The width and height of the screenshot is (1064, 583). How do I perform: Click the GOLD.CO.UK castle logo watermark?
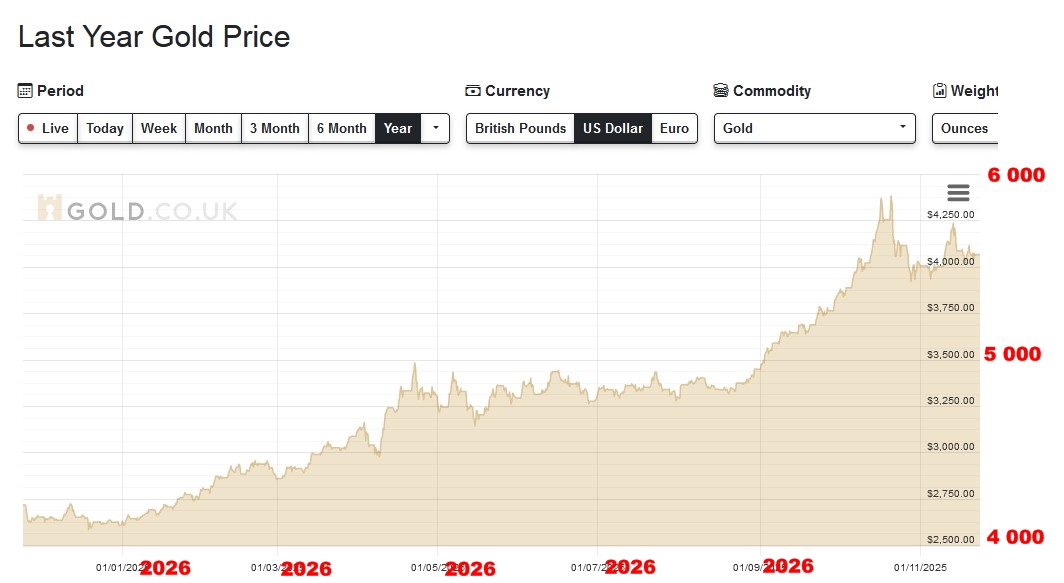point(49,208)
